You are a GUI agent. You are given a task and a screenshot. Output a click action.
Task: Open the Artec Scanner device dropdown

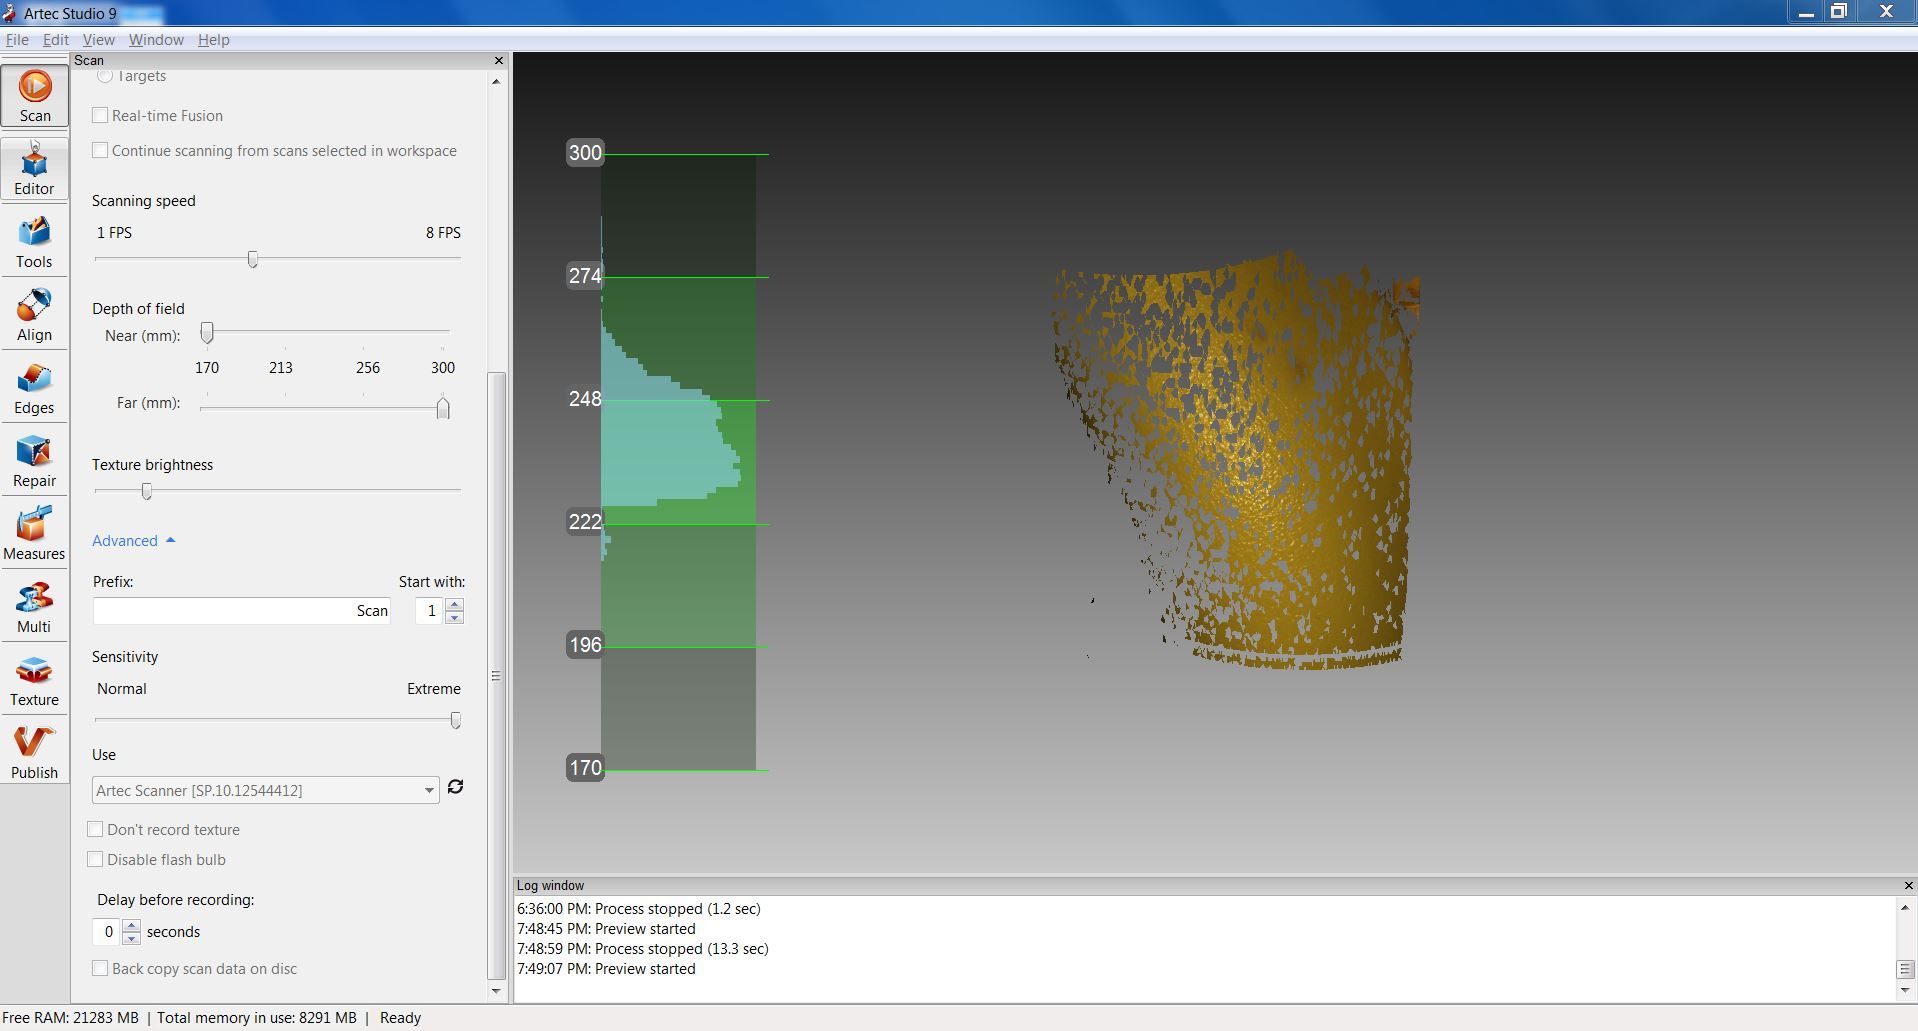tap(428, 790)
